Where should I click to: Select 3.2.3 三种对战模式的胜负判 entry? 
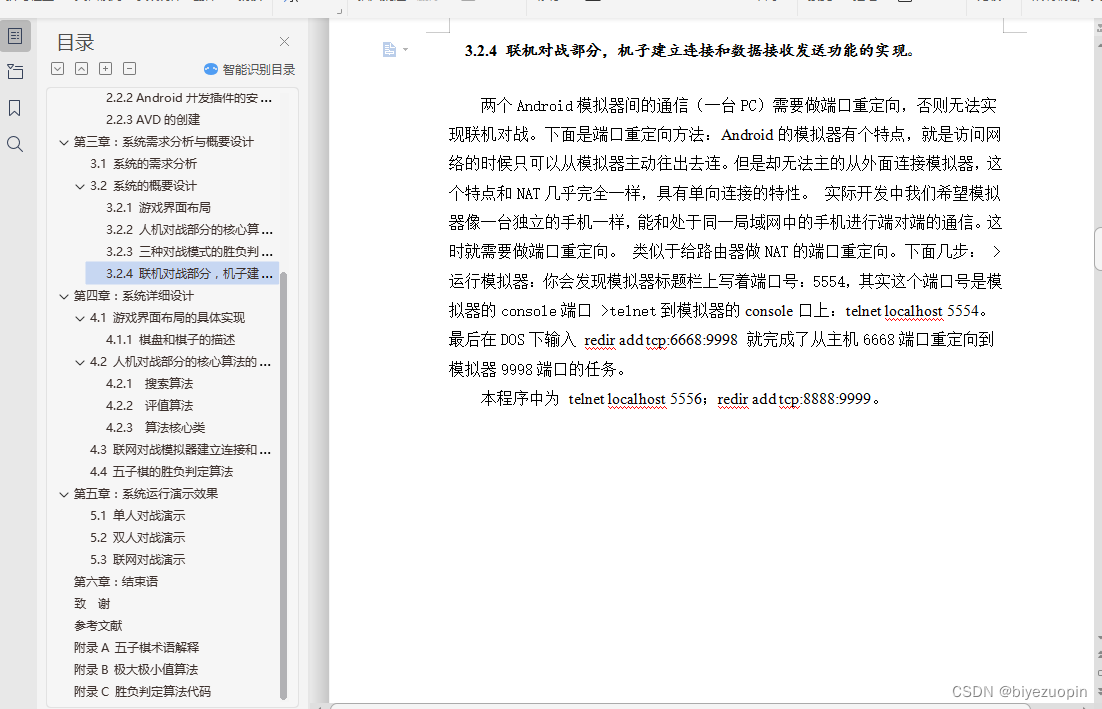pyautogui.click(x=189, y=252)
